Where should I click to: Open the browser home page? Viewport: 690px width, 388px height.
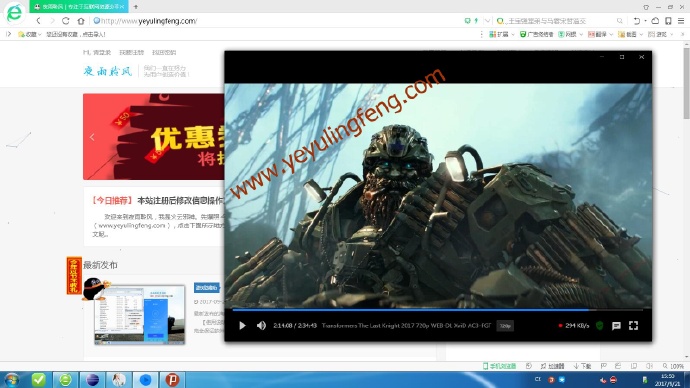(x=81, y=21)
